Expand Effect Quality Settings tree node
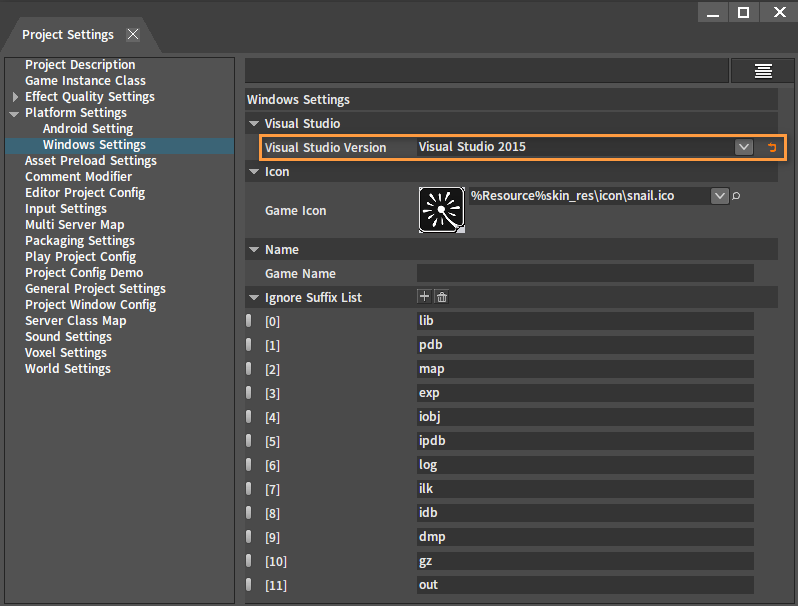The width and height of the screenshot is (798, 606). [15, 97]
